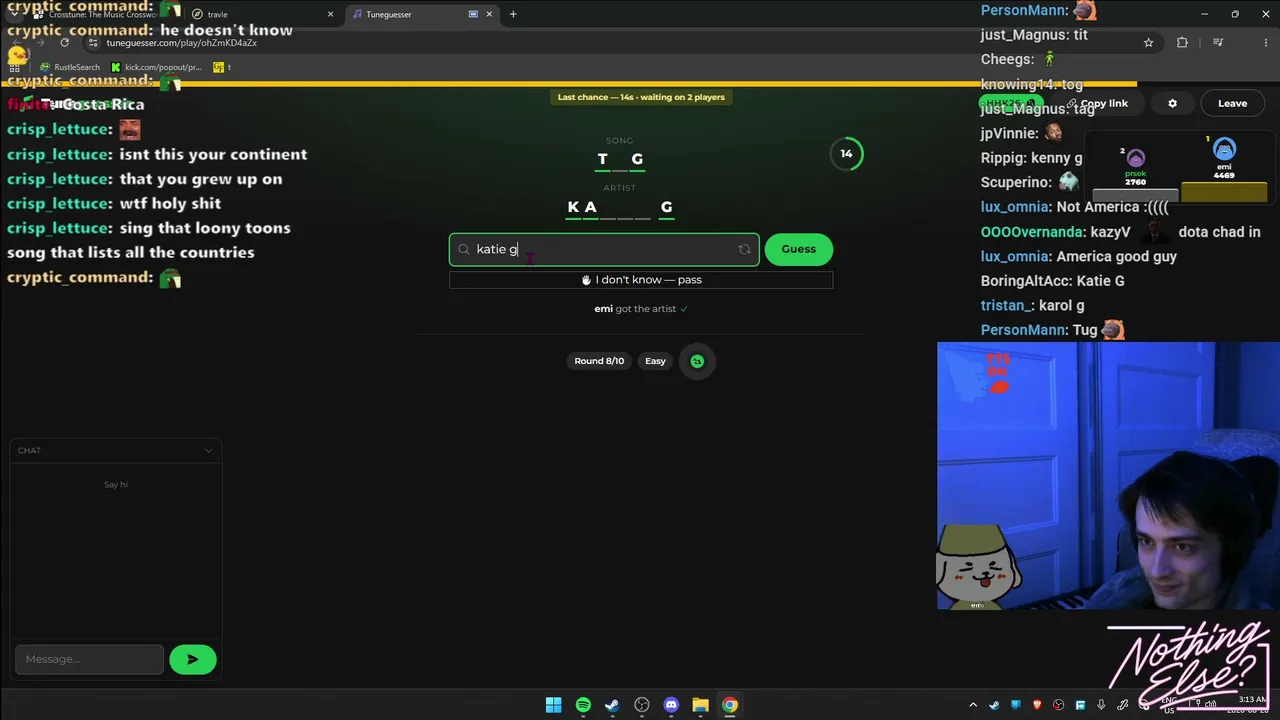Viewport: 1280px width, 720px height.
Task: Focus the chat Message input field
Action: [x=89, y=659]
